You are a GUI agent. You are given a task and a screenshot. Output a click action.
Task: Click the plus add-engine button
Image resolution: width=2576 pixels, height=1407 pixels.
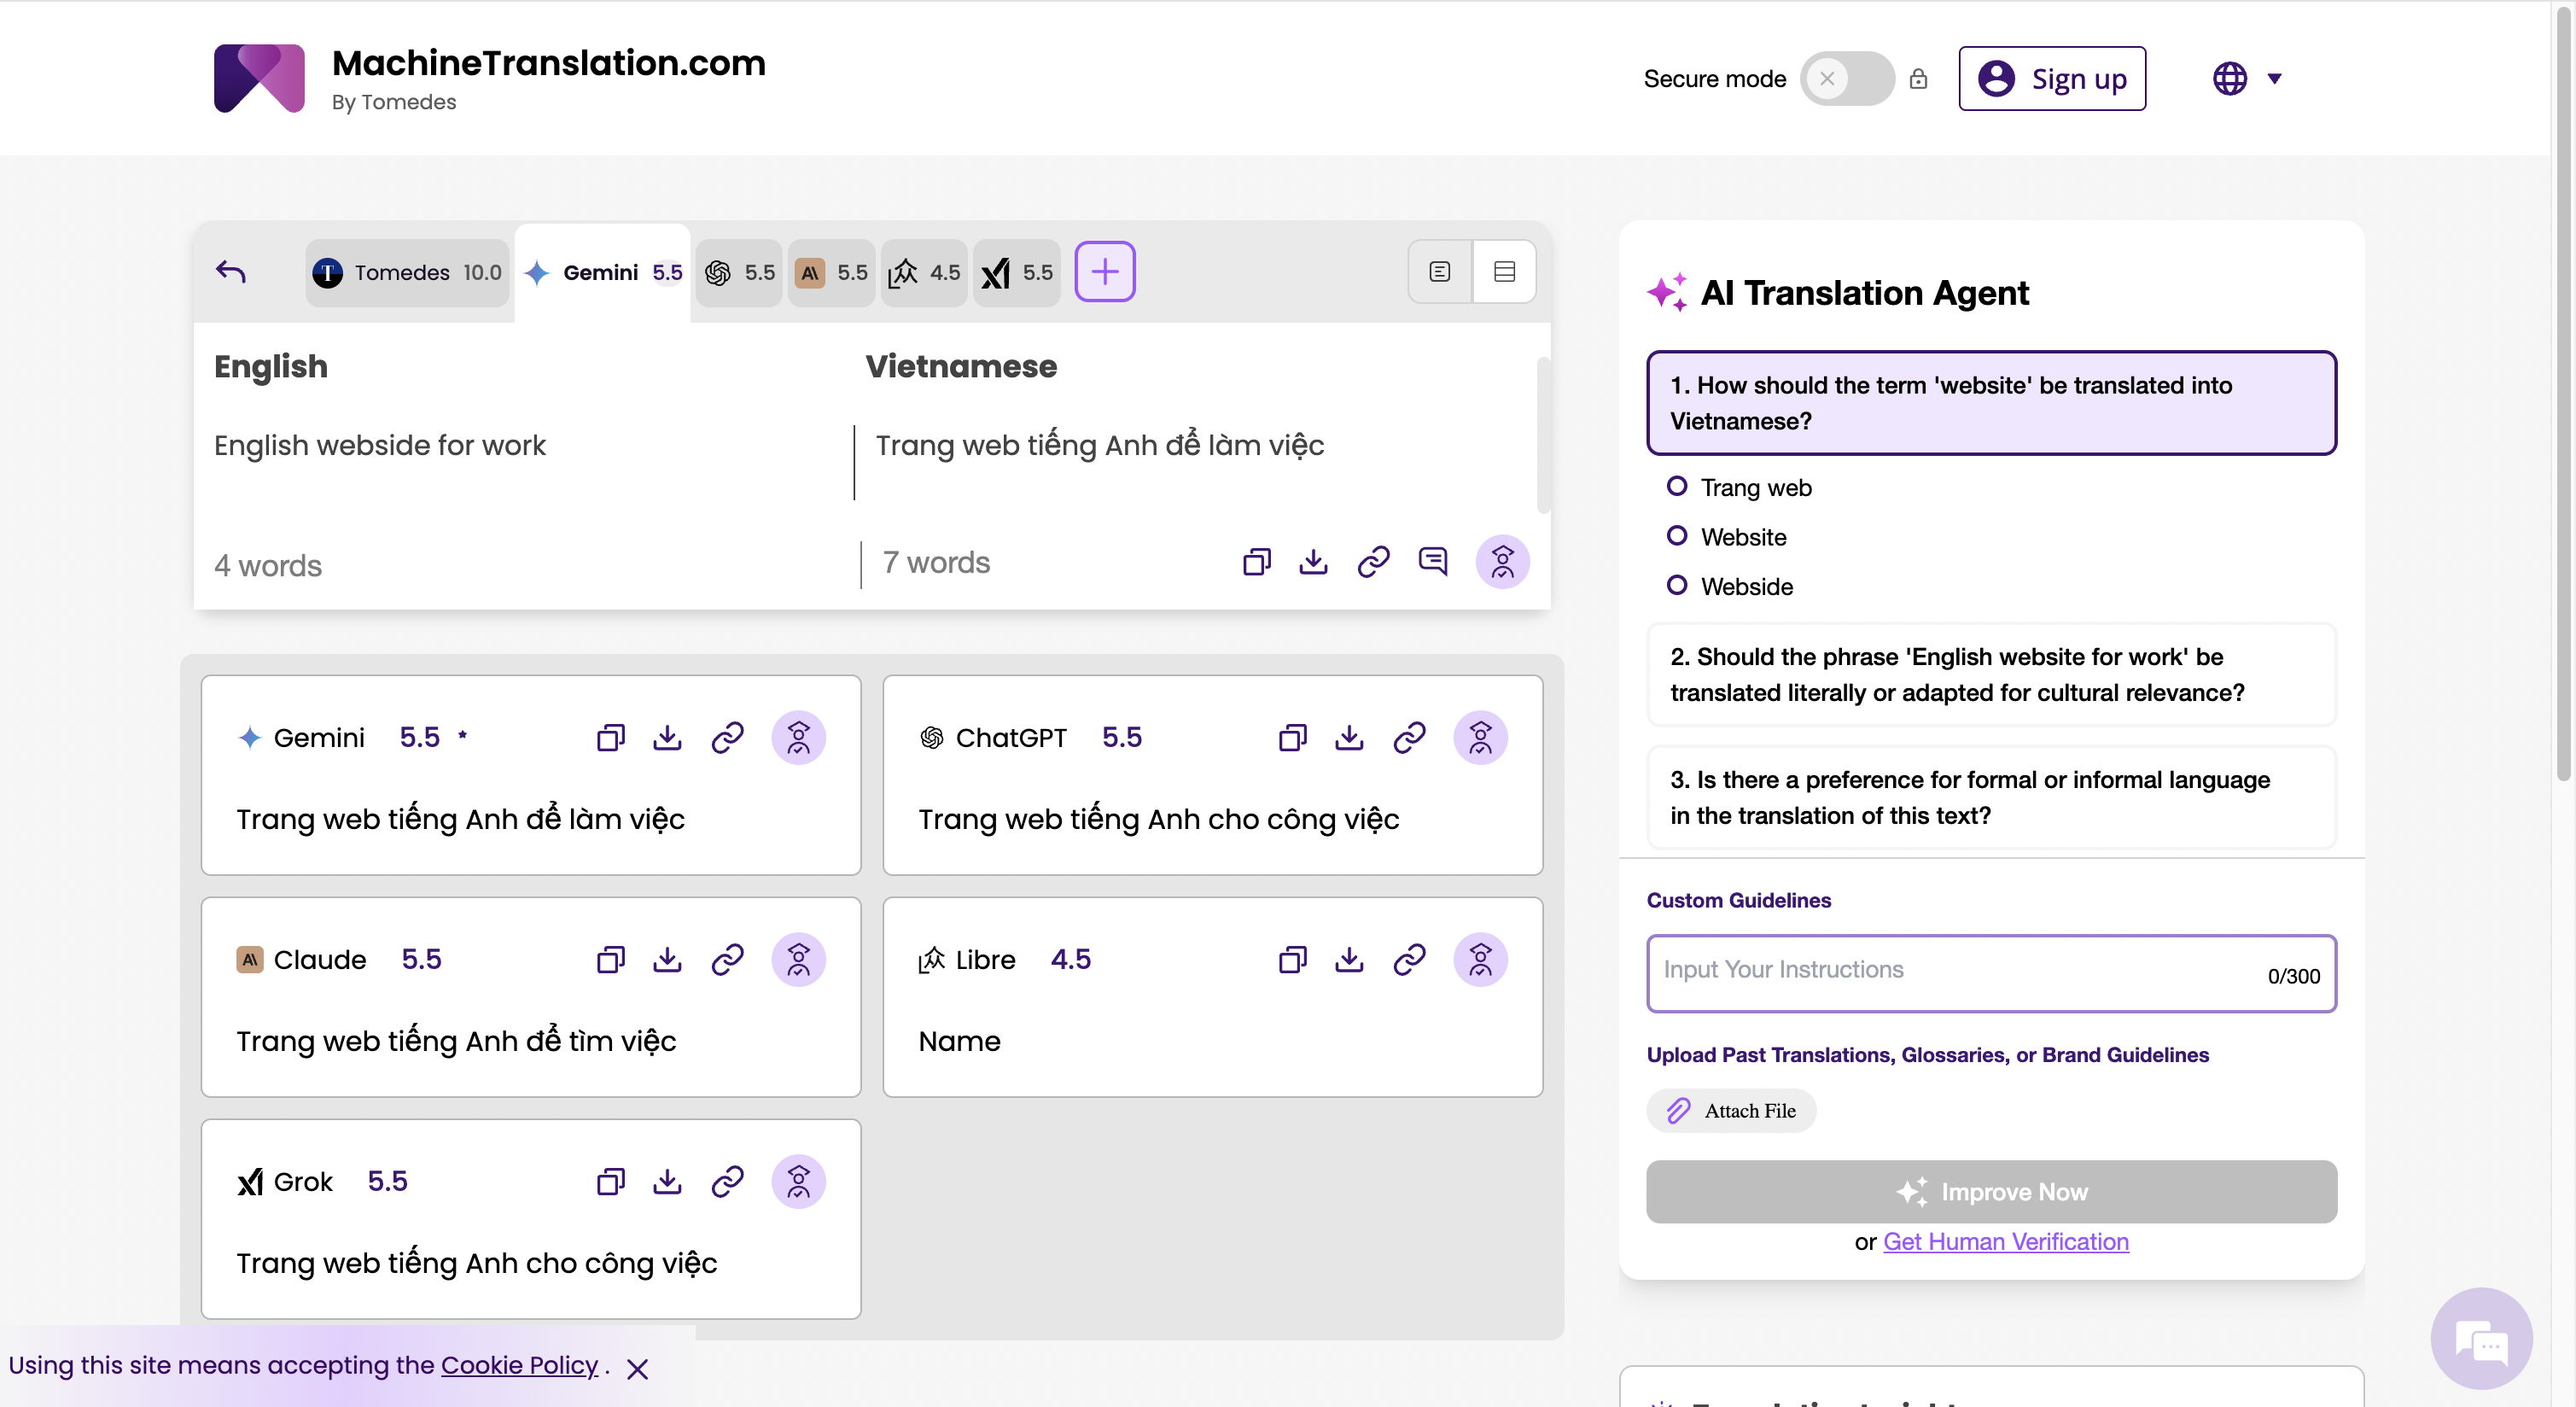coord(1105,271)
